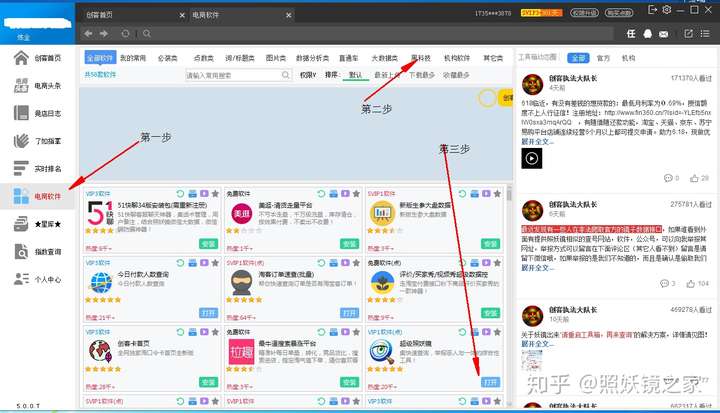The height and width of the screenshot is (413, 720).
Task: Sort software by 默认
Action: coord(355,75)
